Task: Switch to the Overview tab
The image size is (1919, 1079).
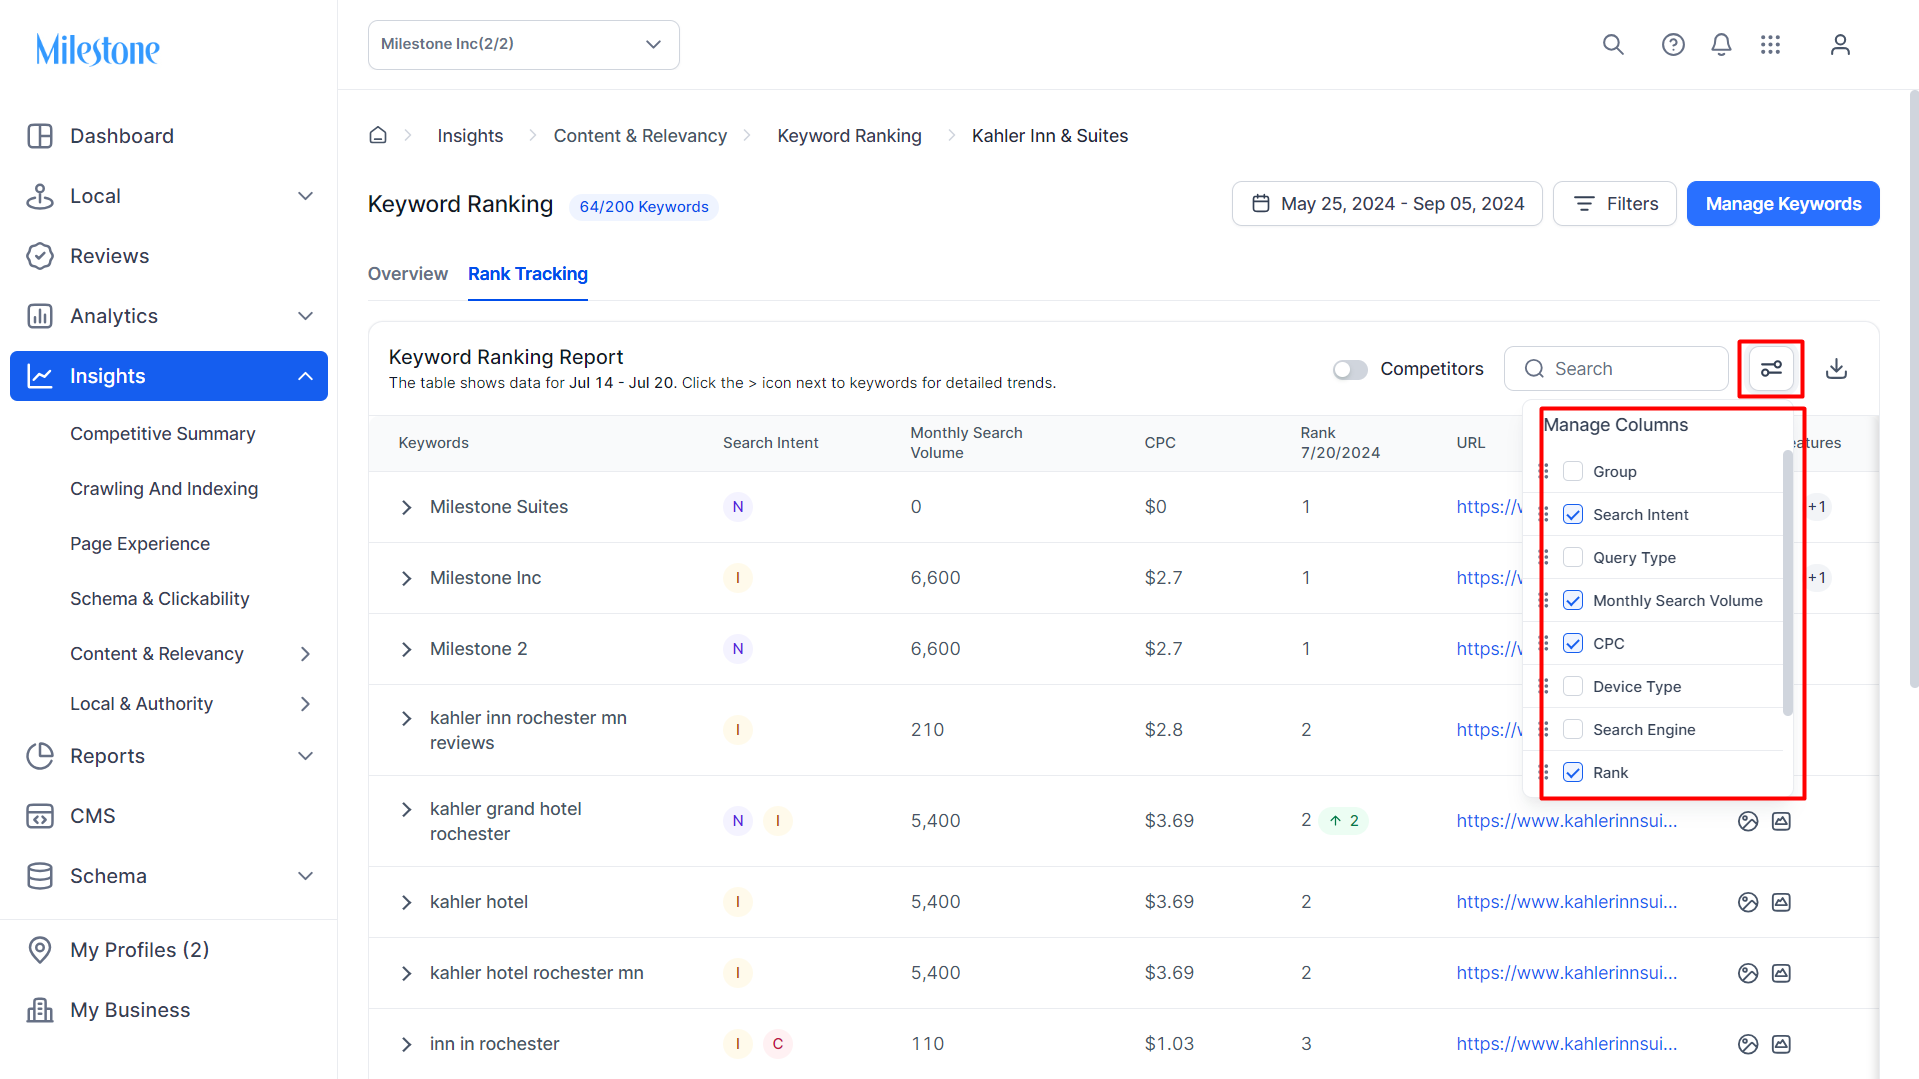Action: 408,274
